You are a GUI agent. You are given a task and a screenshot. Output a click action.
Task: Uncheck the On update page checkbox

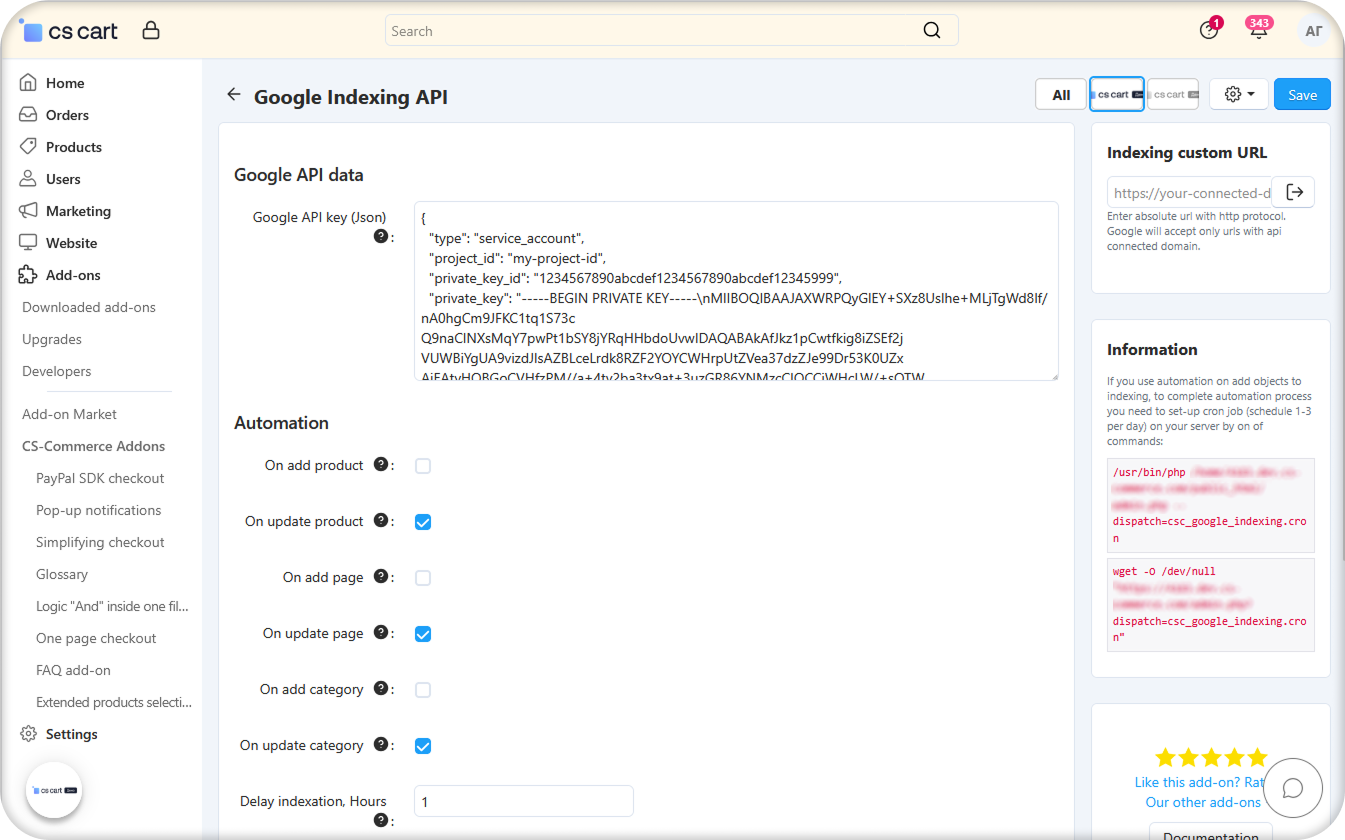pyautogui.click(x=423, y=634)
